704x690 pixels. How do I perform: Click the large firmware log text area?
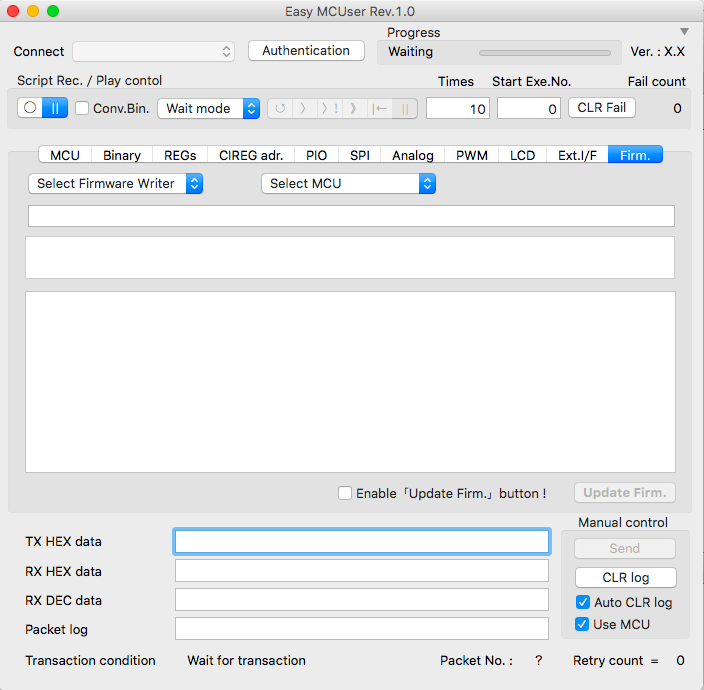[350, 382]
